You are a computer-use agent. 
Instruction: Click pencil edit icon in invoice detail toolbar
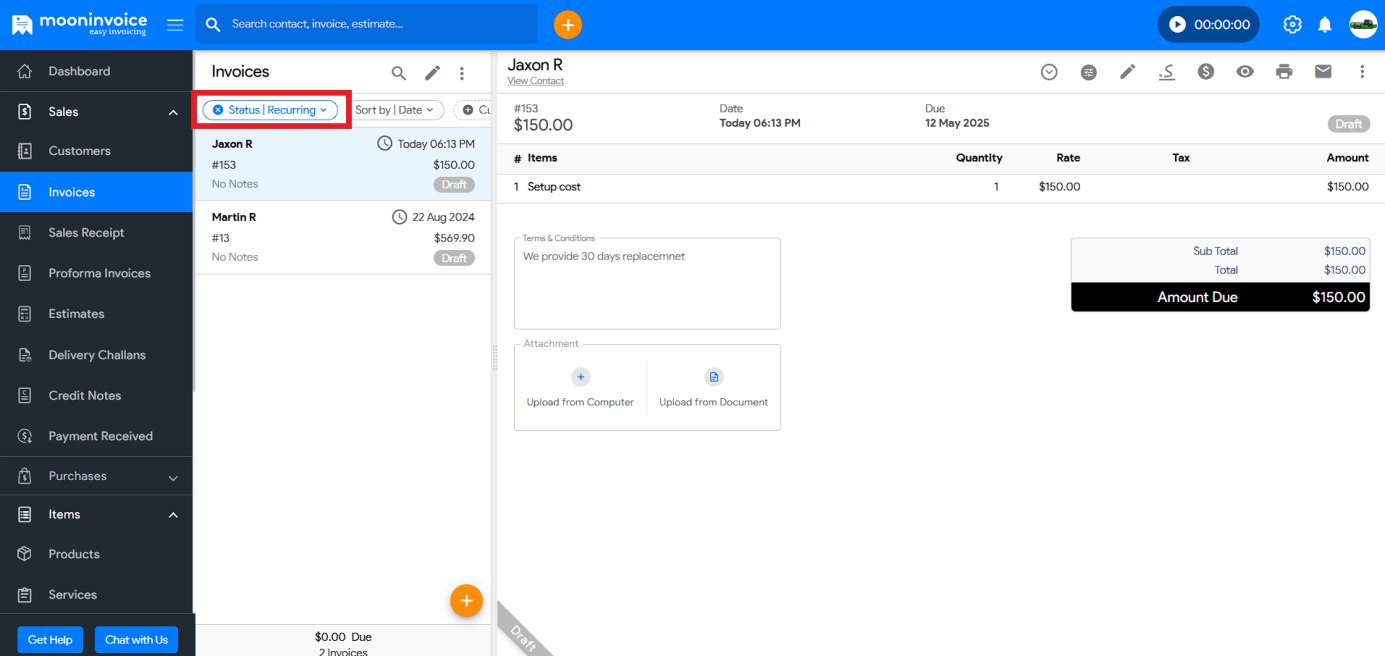[1127, 72]
